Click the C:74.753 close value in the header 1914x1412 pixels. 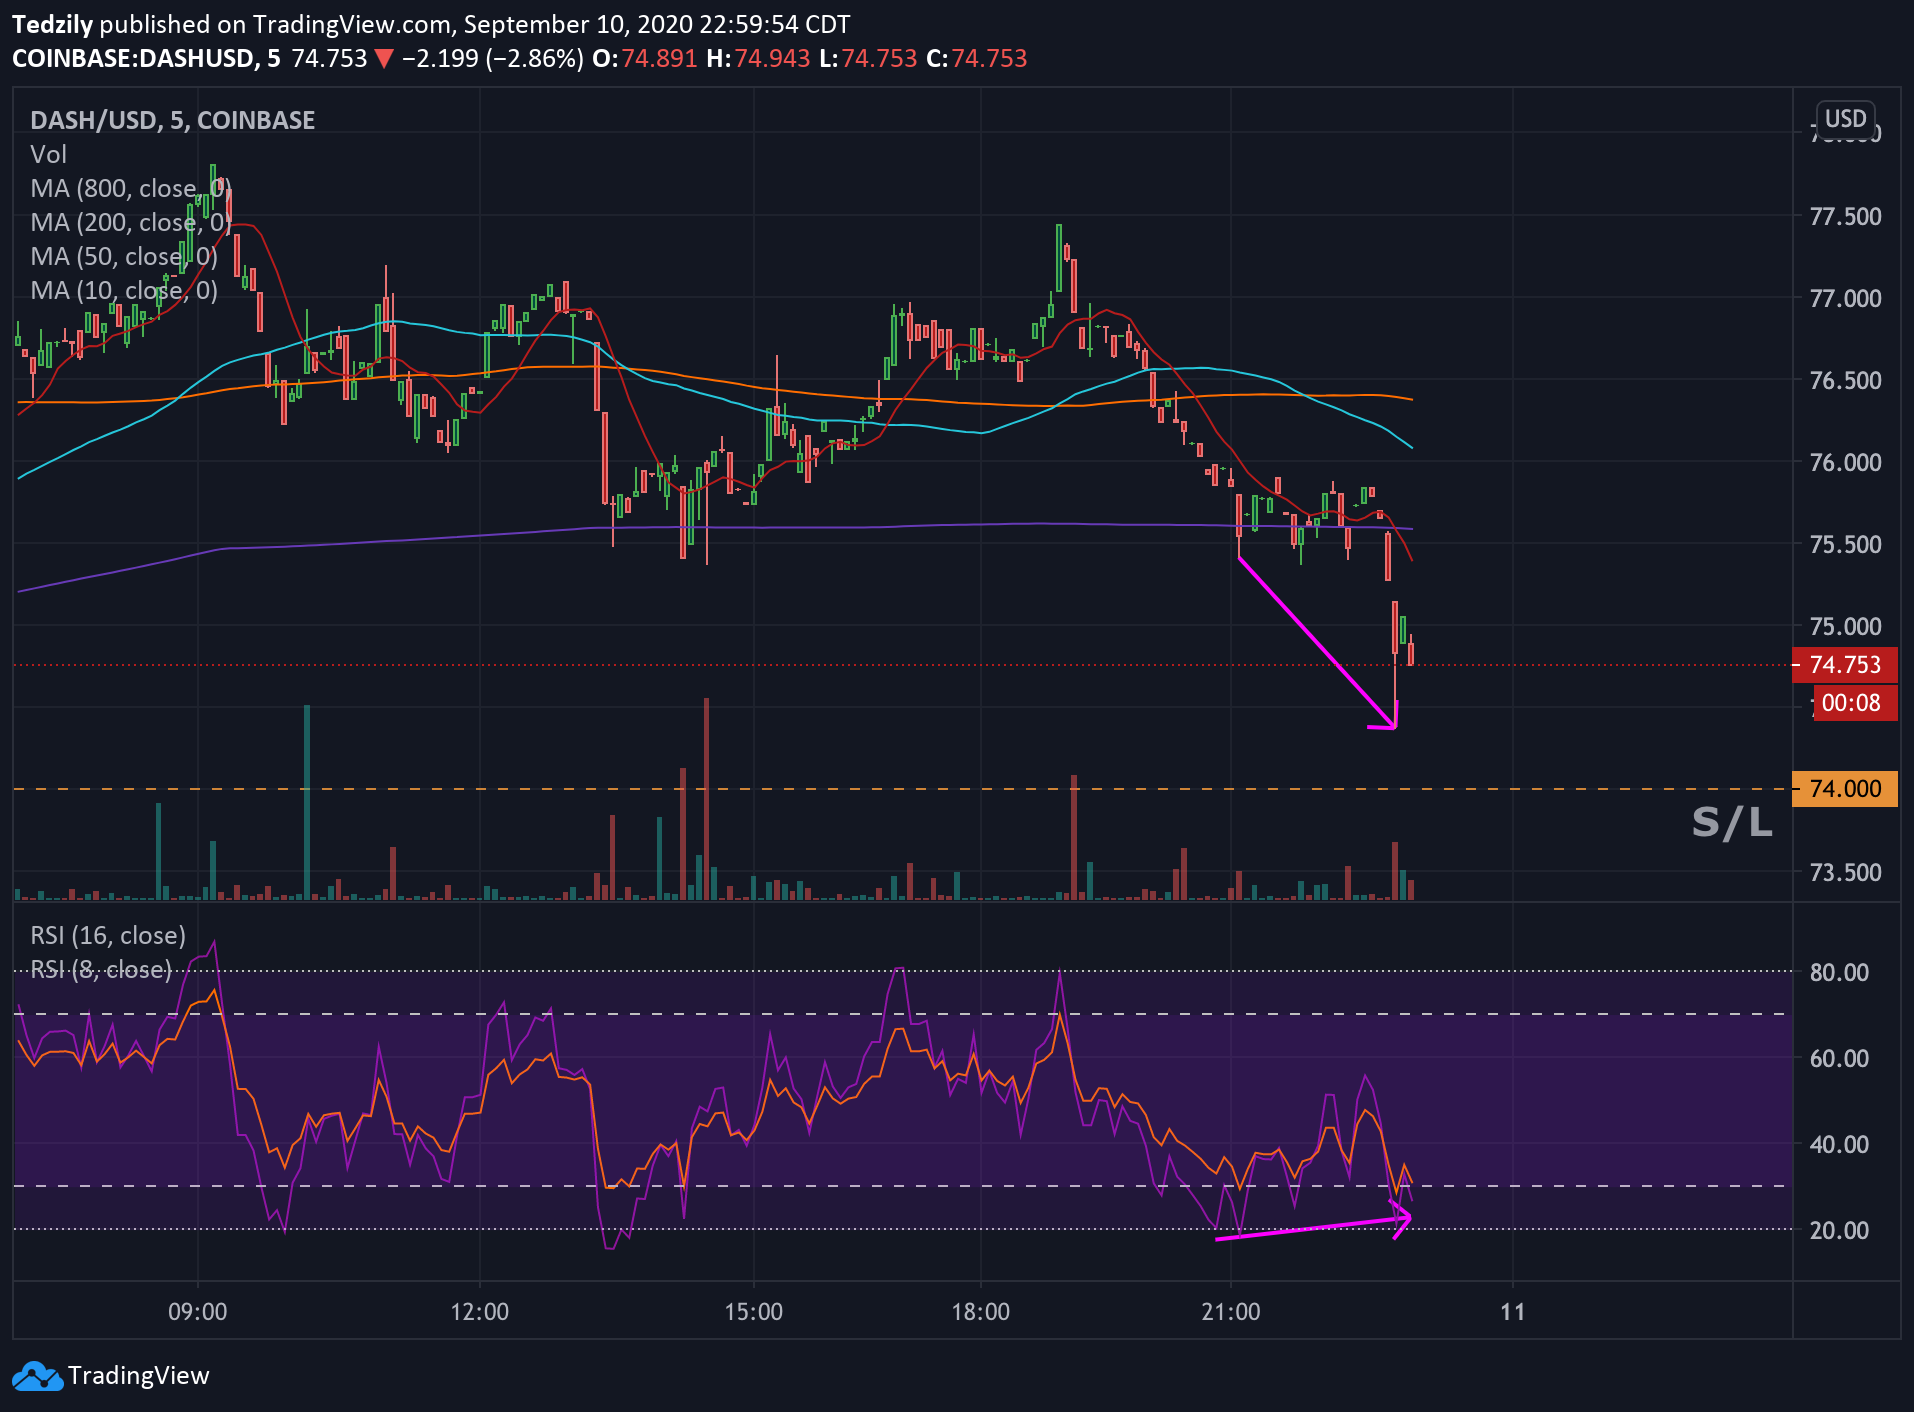point(977,59)
